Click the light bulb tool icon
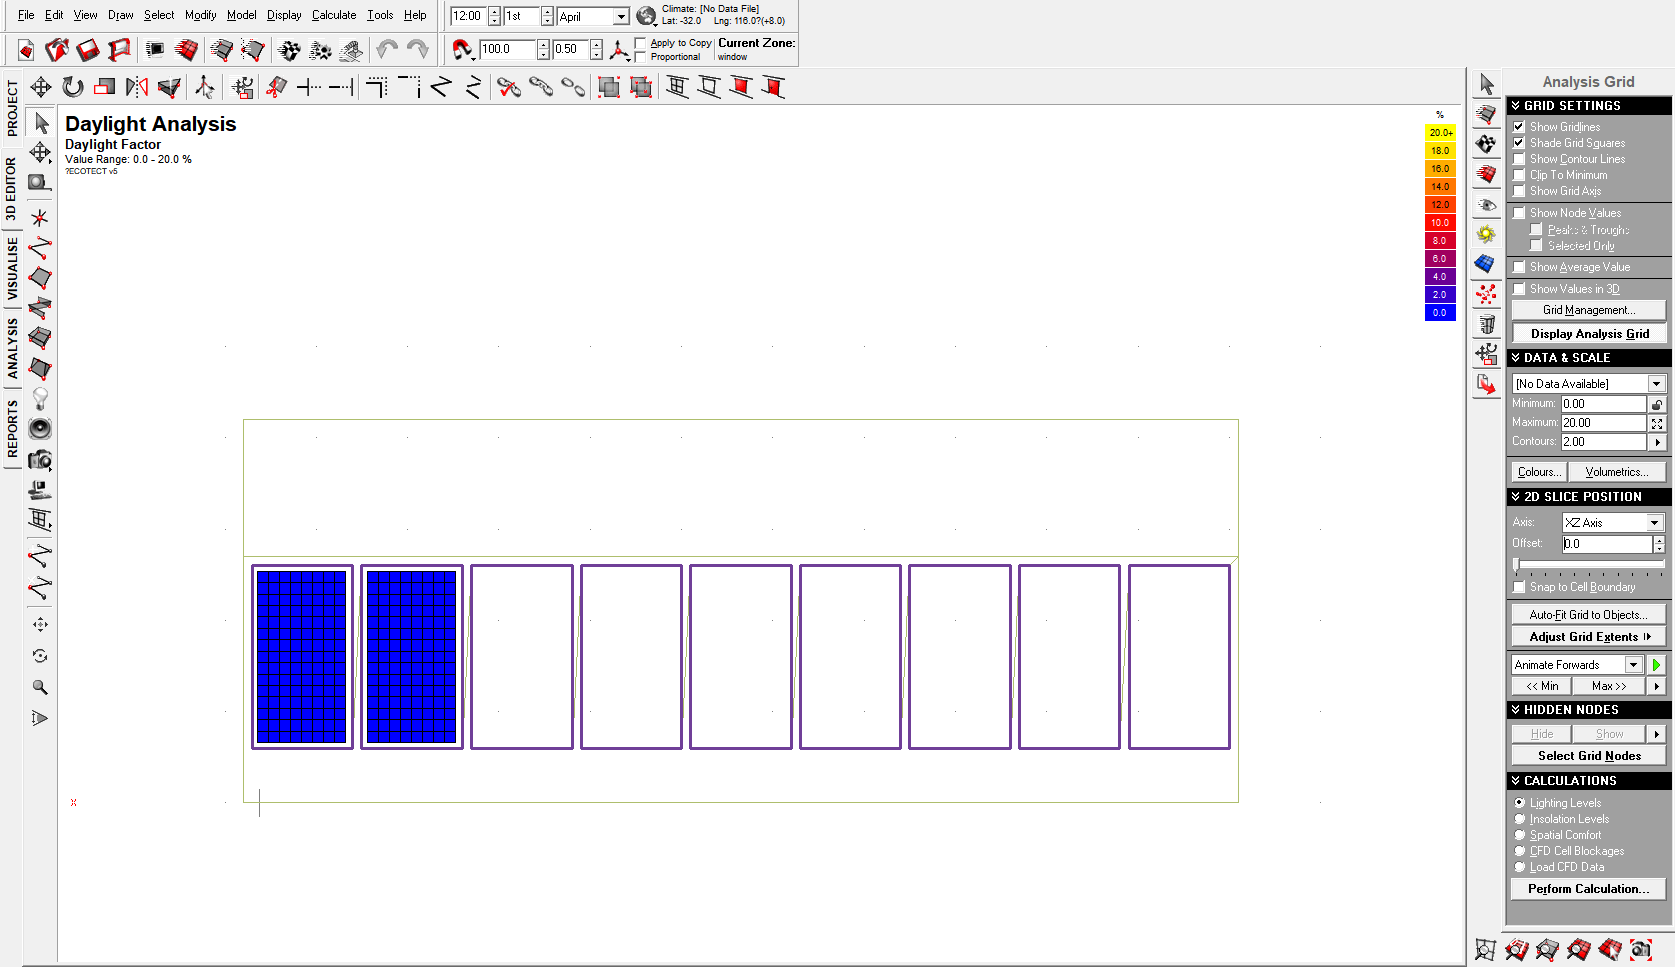The image size is (1675, 967). coord(40,399)
